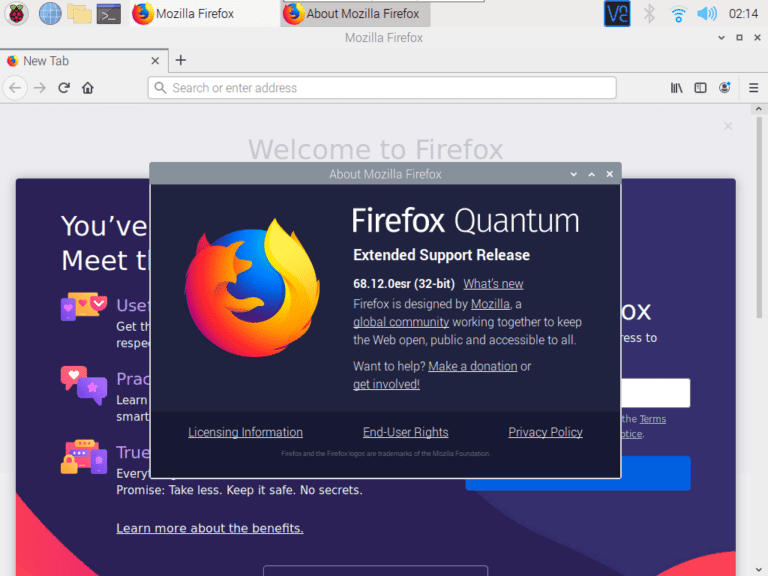Open the global community link
This screenshot has height=576, width=768.
point(401,322)
